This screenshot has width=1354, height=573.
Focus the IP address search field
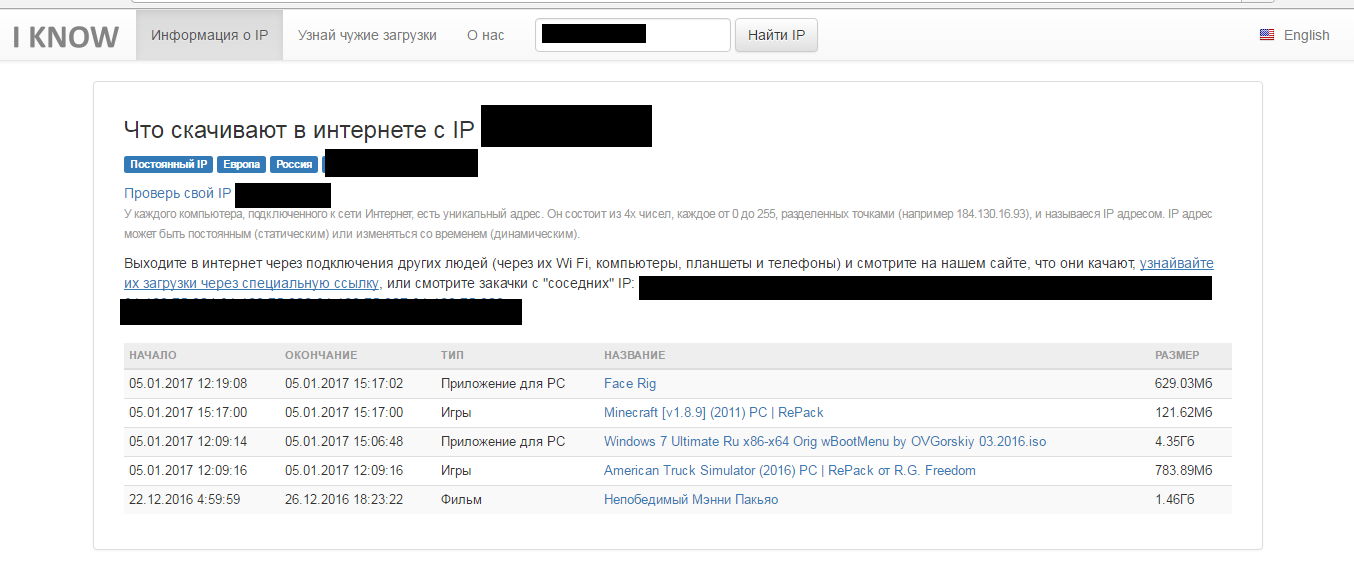click(x=632, y=35)
